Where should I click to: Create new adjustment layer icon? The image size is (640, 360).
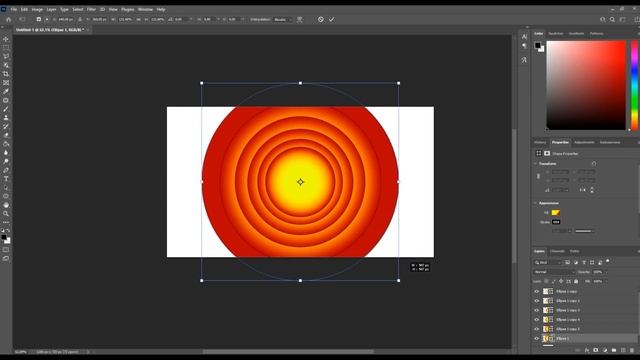(605, 350)
